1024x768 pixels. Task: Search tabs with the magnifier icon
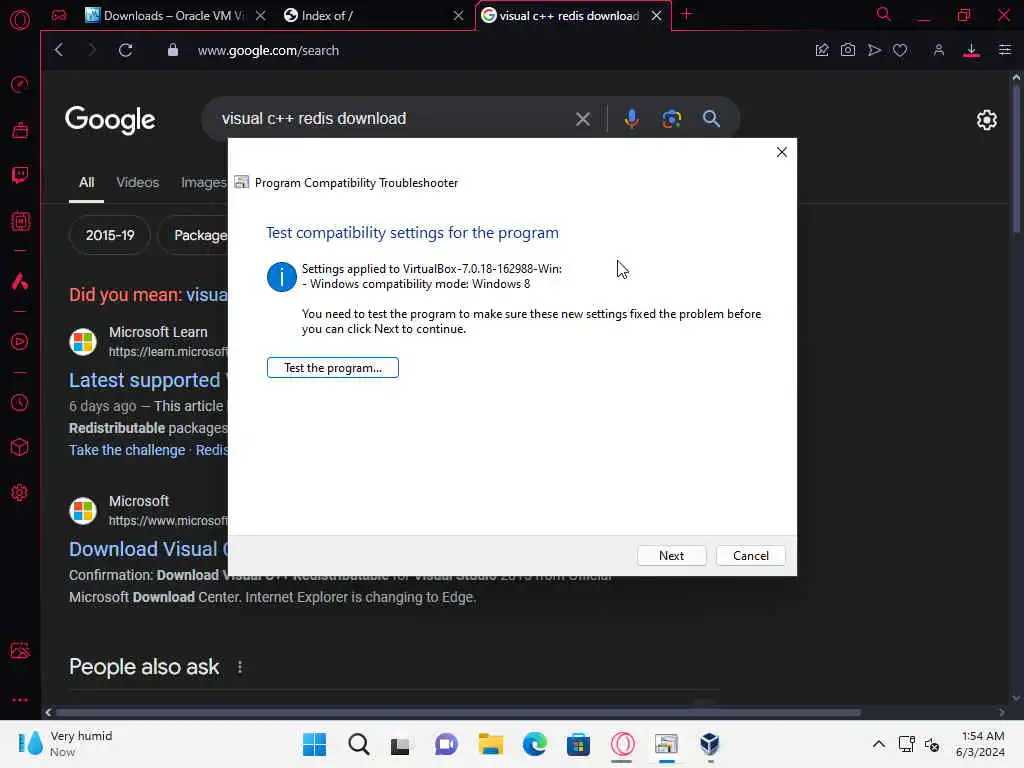pyautogui.click(x=883, y=14)
